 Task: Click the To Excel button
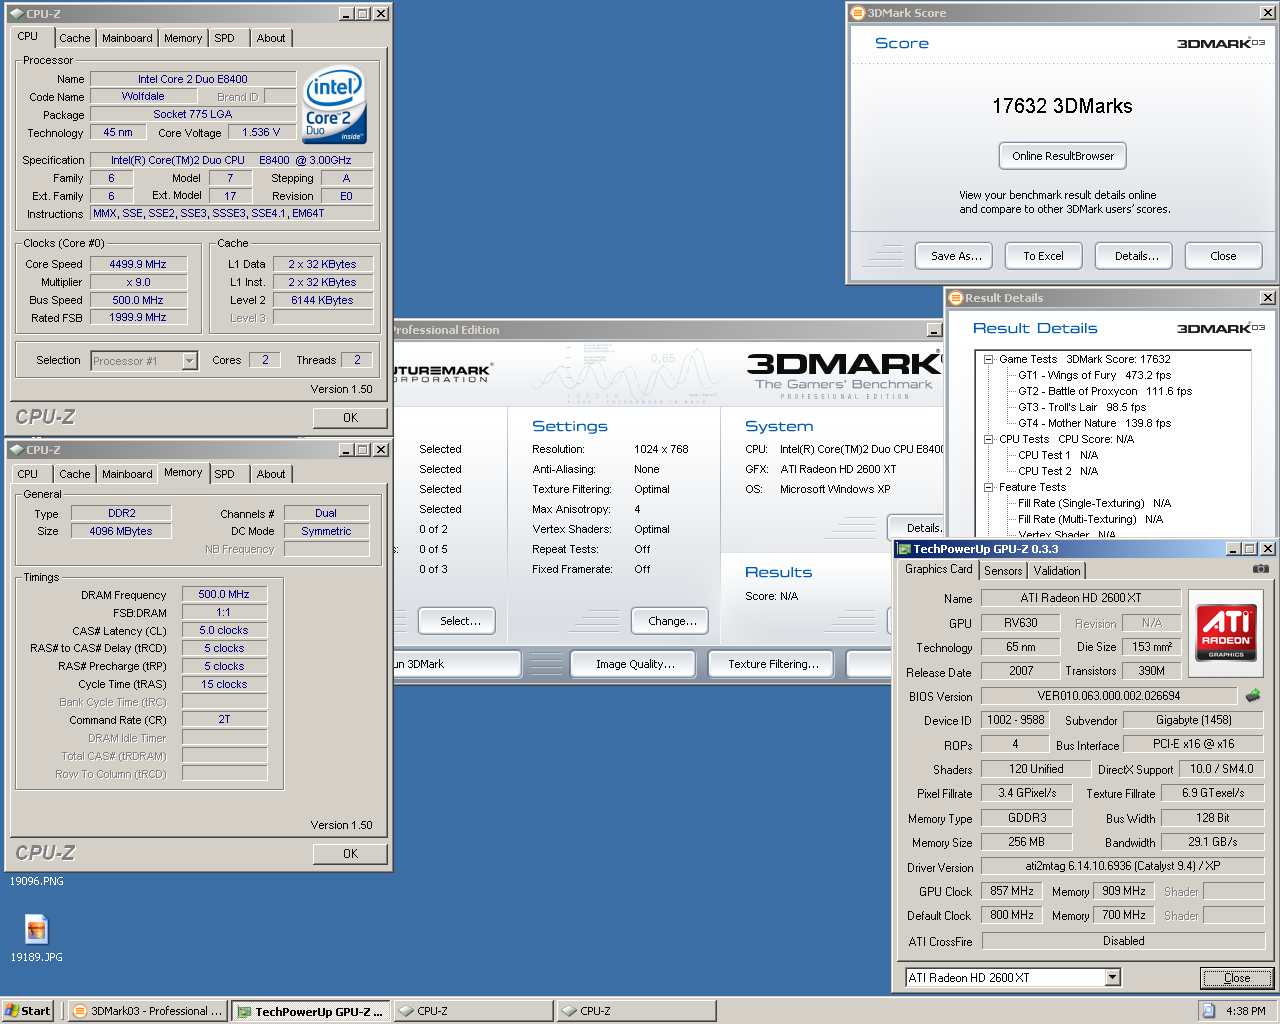click(x=1043, y=256)
